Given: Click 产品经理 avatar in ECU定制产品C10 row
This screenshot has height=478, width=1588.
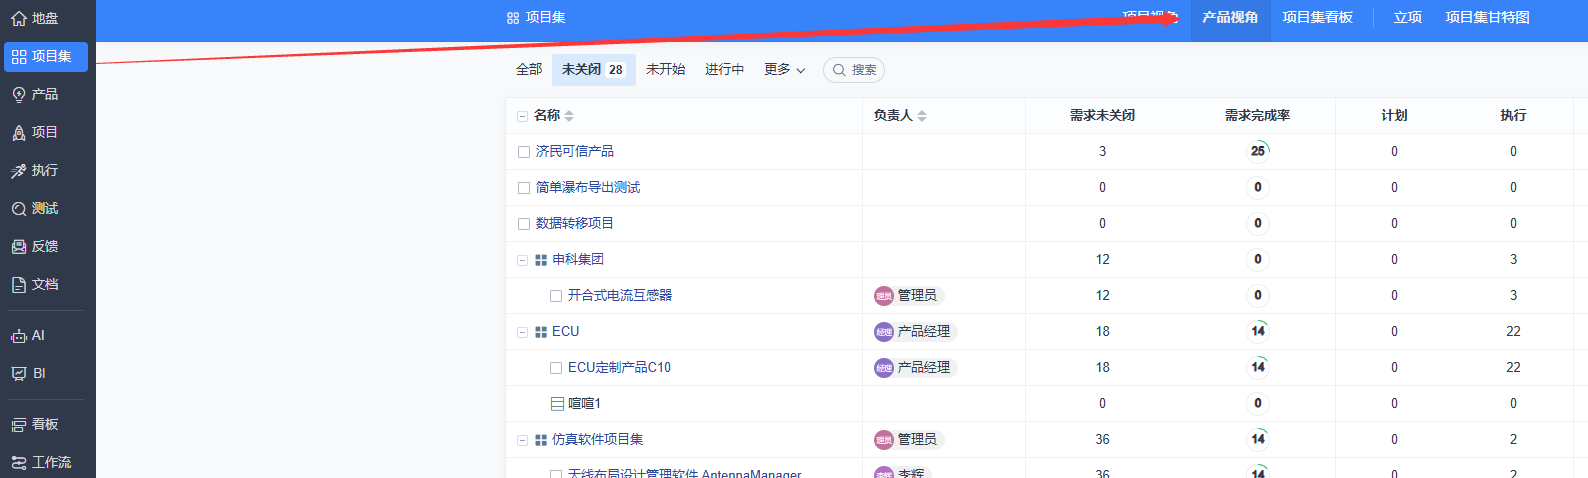Looking at the screenshot, I should coord(884,368).
